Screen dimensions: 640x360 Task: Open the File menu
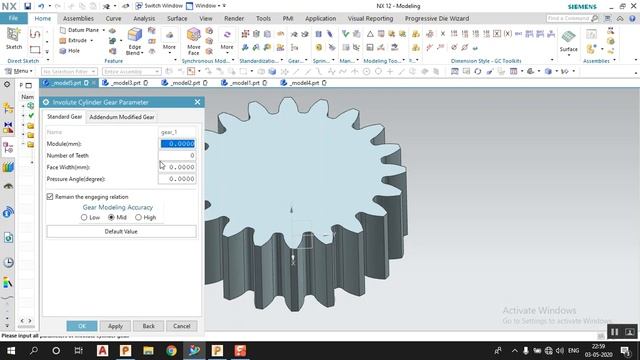coord(13,18)
